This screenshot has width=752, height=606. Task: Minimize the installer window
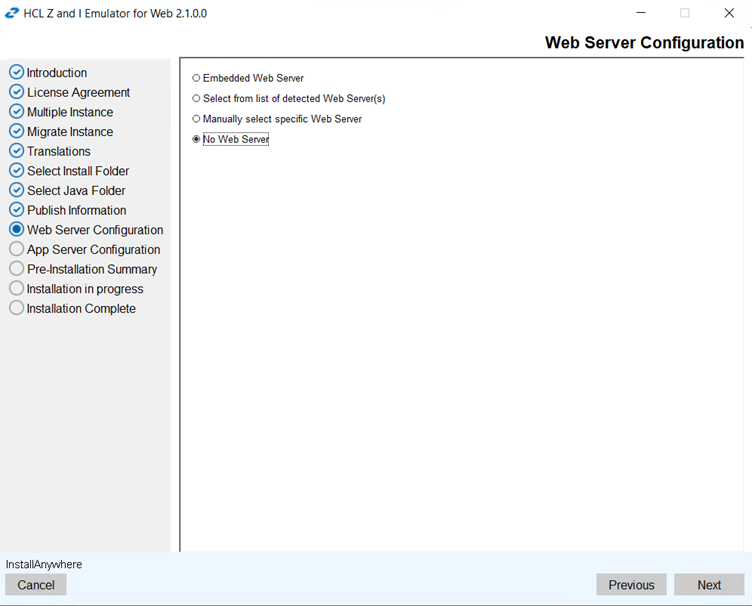pyautogui.click(x=641, y=13)
